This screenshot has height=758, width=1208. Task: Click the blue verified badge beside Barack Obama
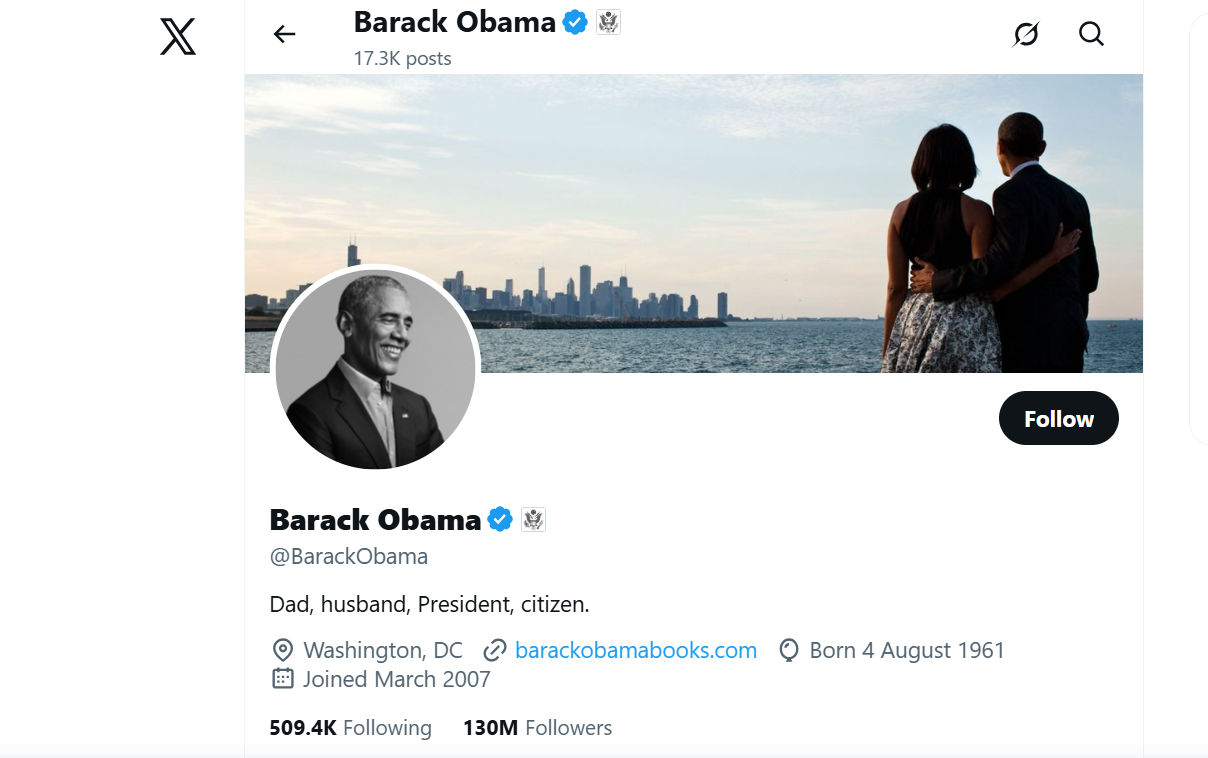pyautogui.click(x=500, y=519)
